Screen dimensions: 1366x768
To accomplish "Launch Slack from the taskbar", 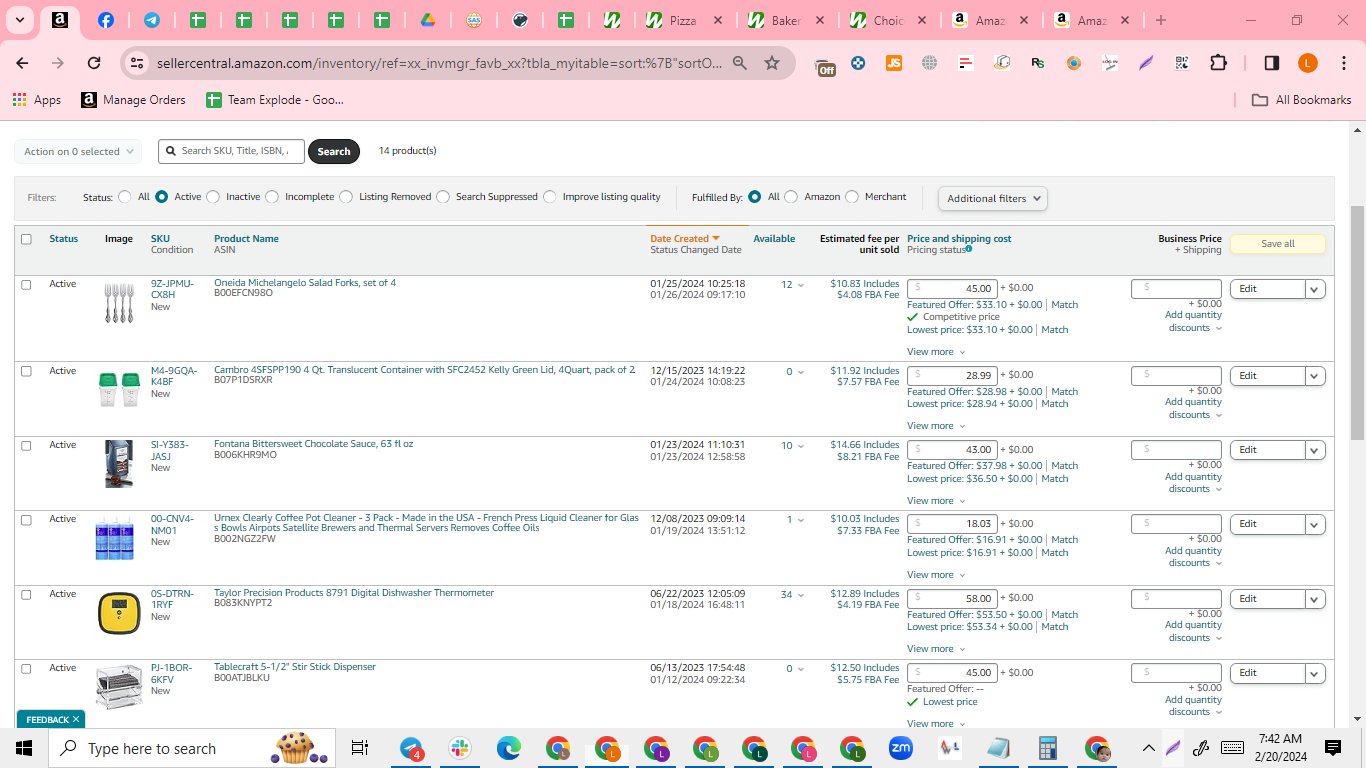I will pyautogui.click(x=460, y=748).
